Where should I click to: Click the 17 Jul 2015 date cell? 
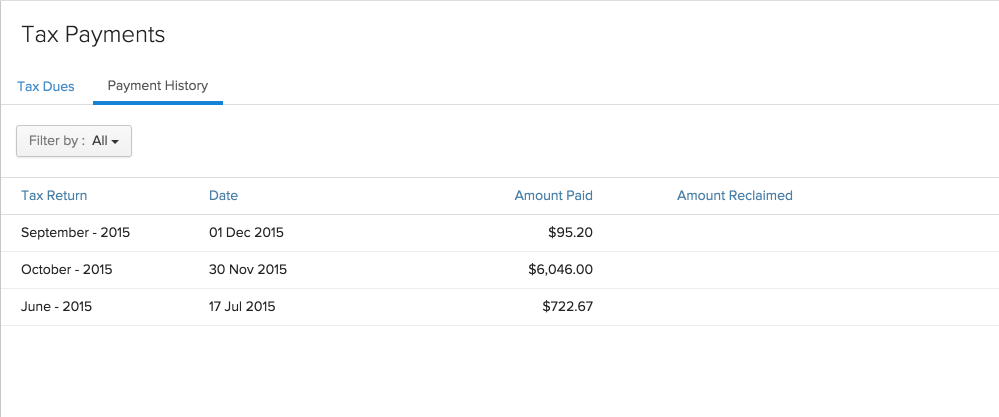point(242,307)
